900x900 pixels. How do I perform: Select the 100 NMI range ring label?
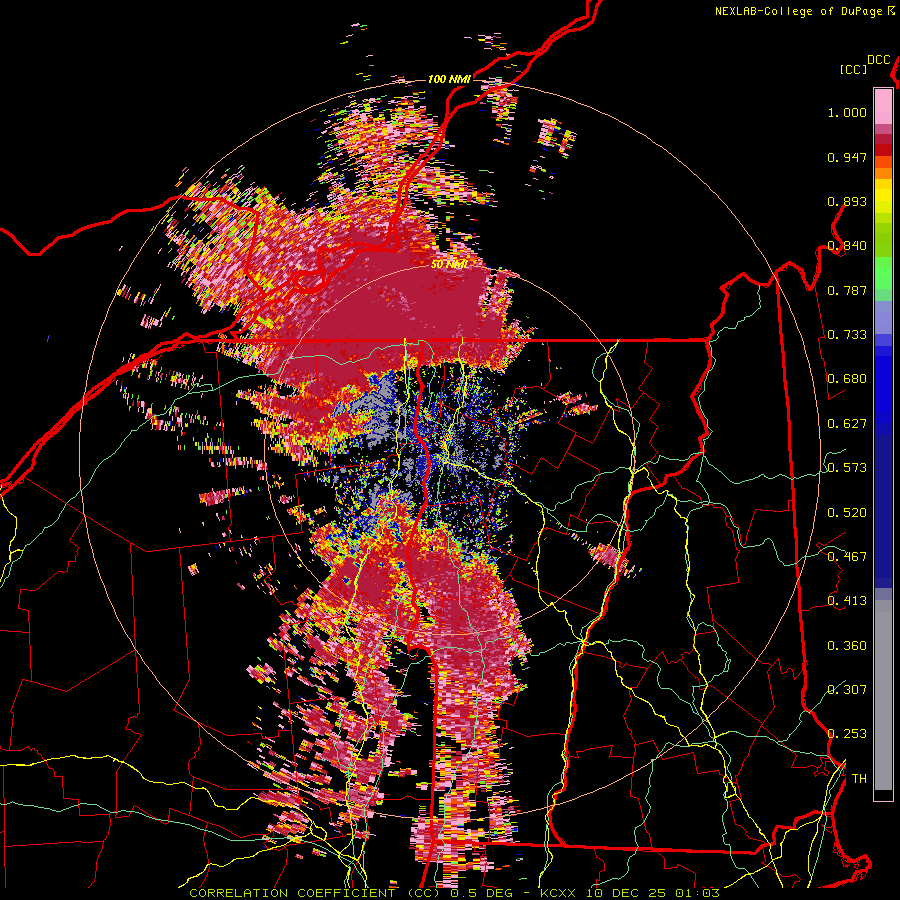[449, 79]
